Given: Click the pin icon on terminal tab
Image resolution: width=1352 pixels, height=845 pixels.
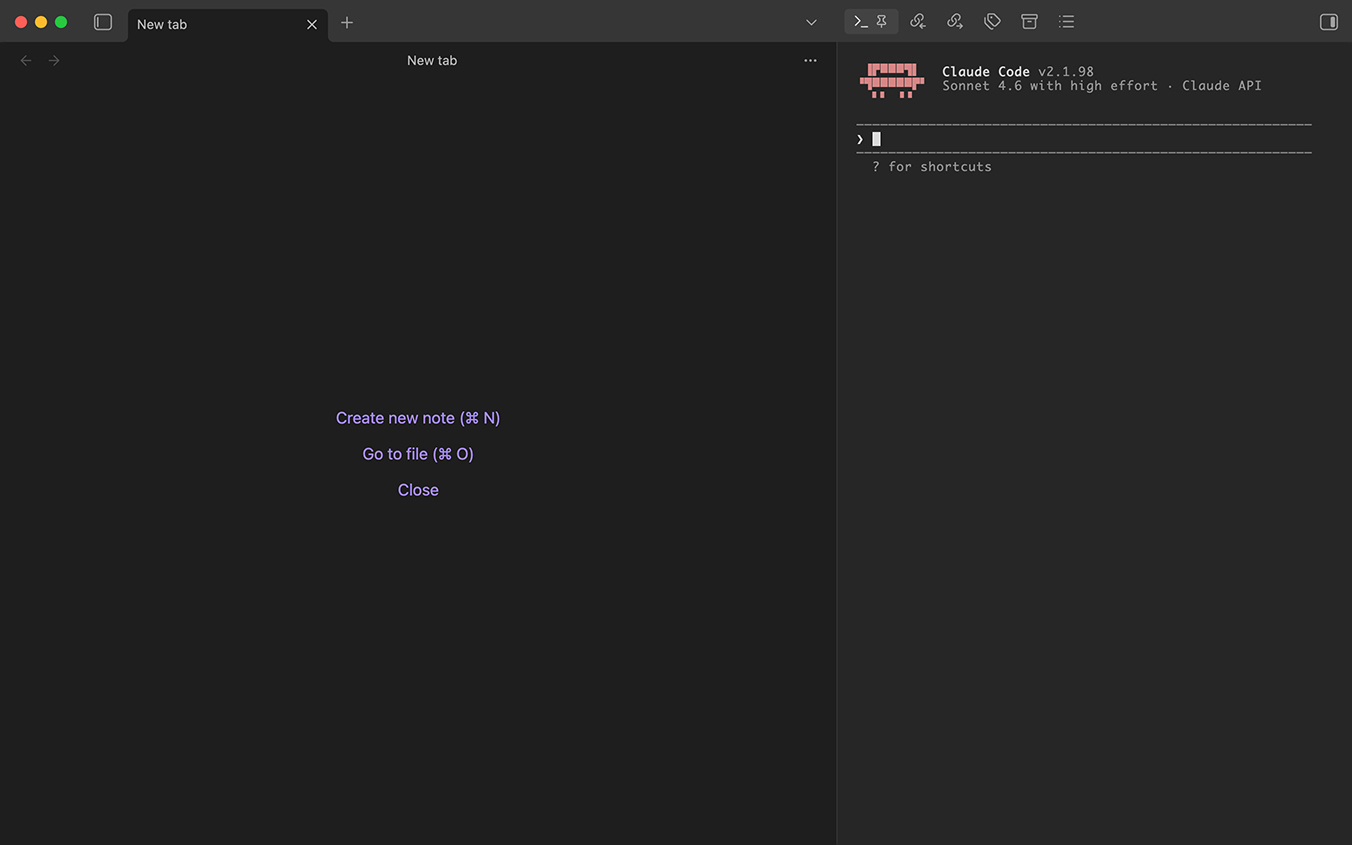Looking at the screenshot, I should (x=882, y=21).
